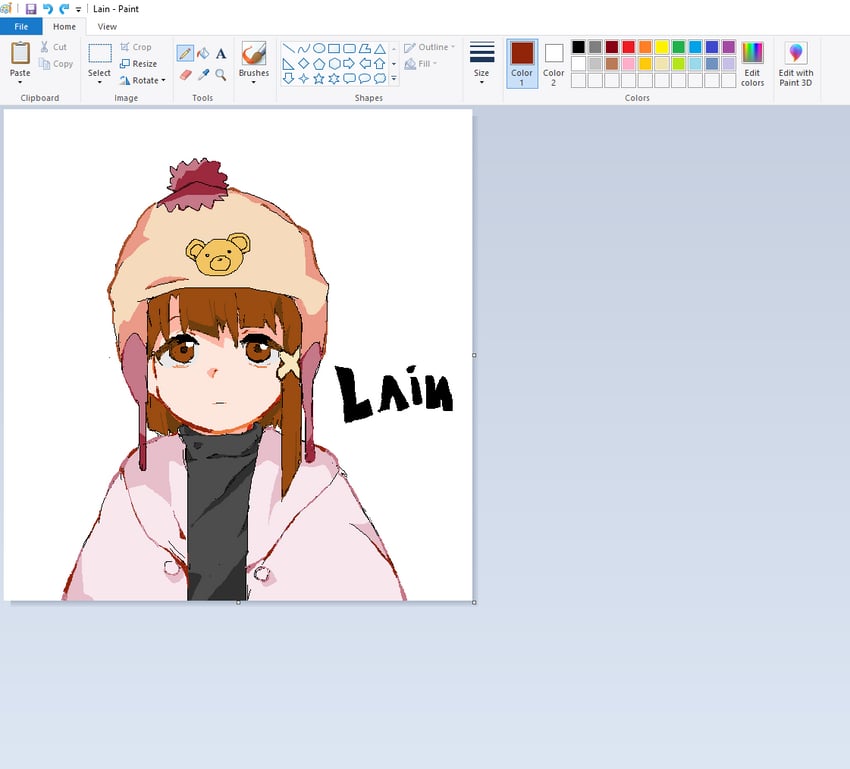The image size is (850, 769).
Task: Click the Copy button
Action: (x=55, y=64)
